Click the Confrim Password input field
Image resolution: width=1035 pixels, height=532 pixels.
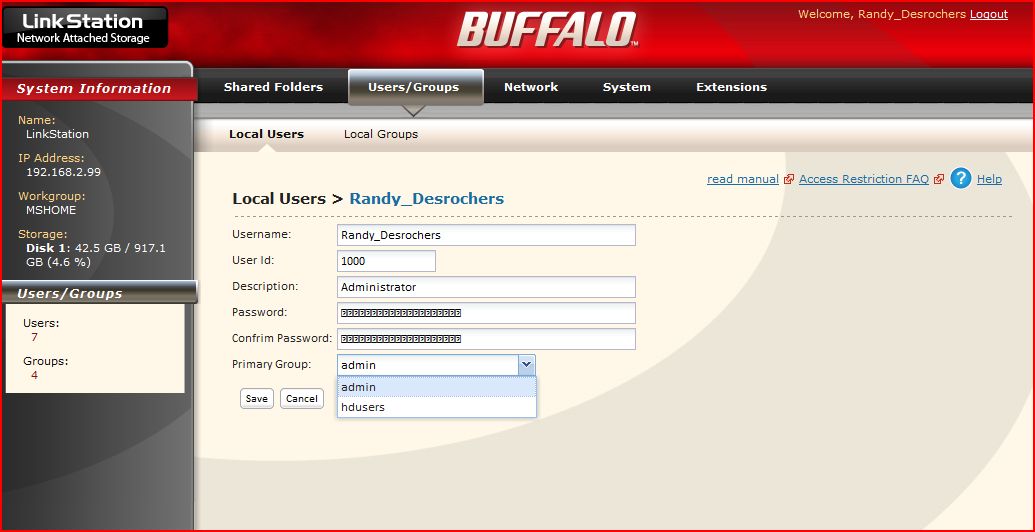[486, 339]
